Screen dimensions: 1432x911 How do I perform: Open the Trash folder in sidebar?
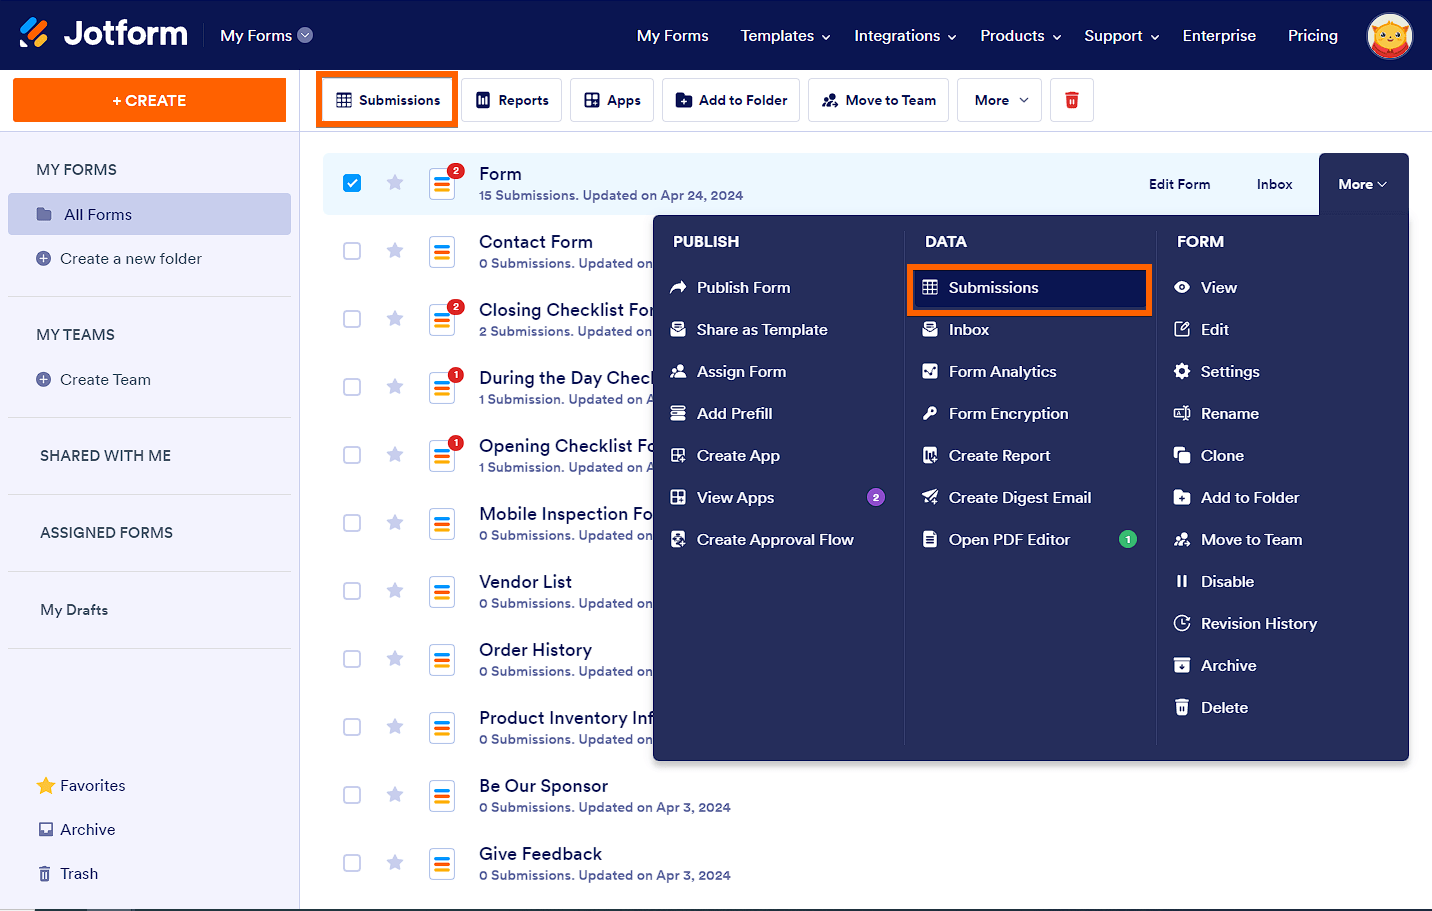pyautogui.click(x=79, y=874)
